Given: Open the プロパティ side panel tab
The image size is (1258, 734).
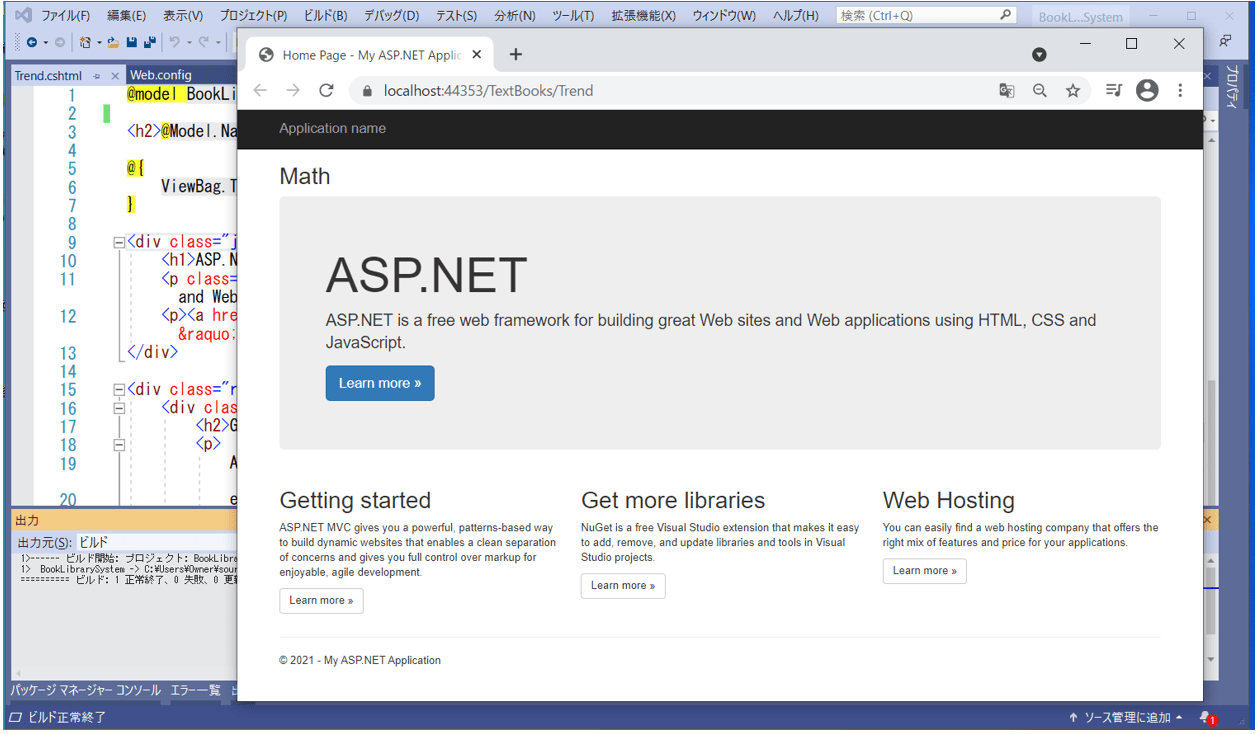Looking at the screenshot, I should 1233,88.
